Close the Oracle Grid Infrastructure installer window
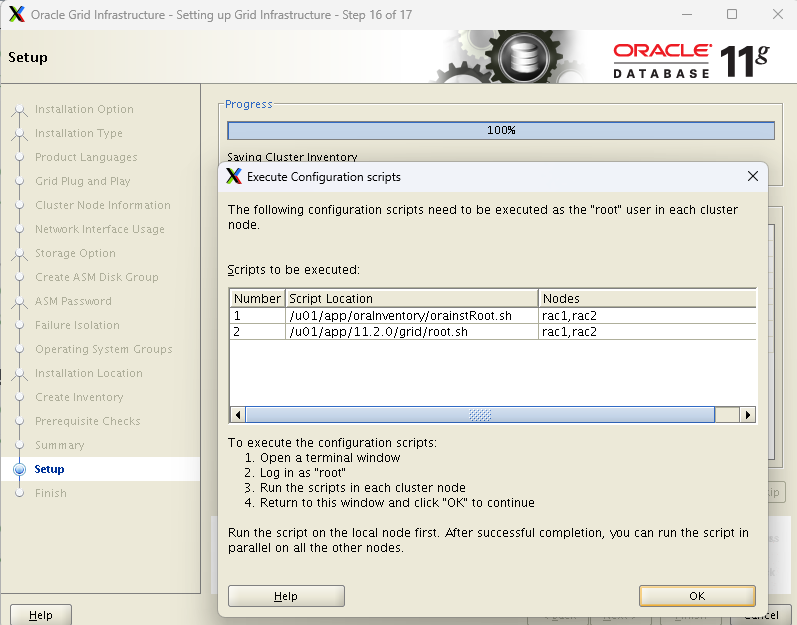 point(778,14)
